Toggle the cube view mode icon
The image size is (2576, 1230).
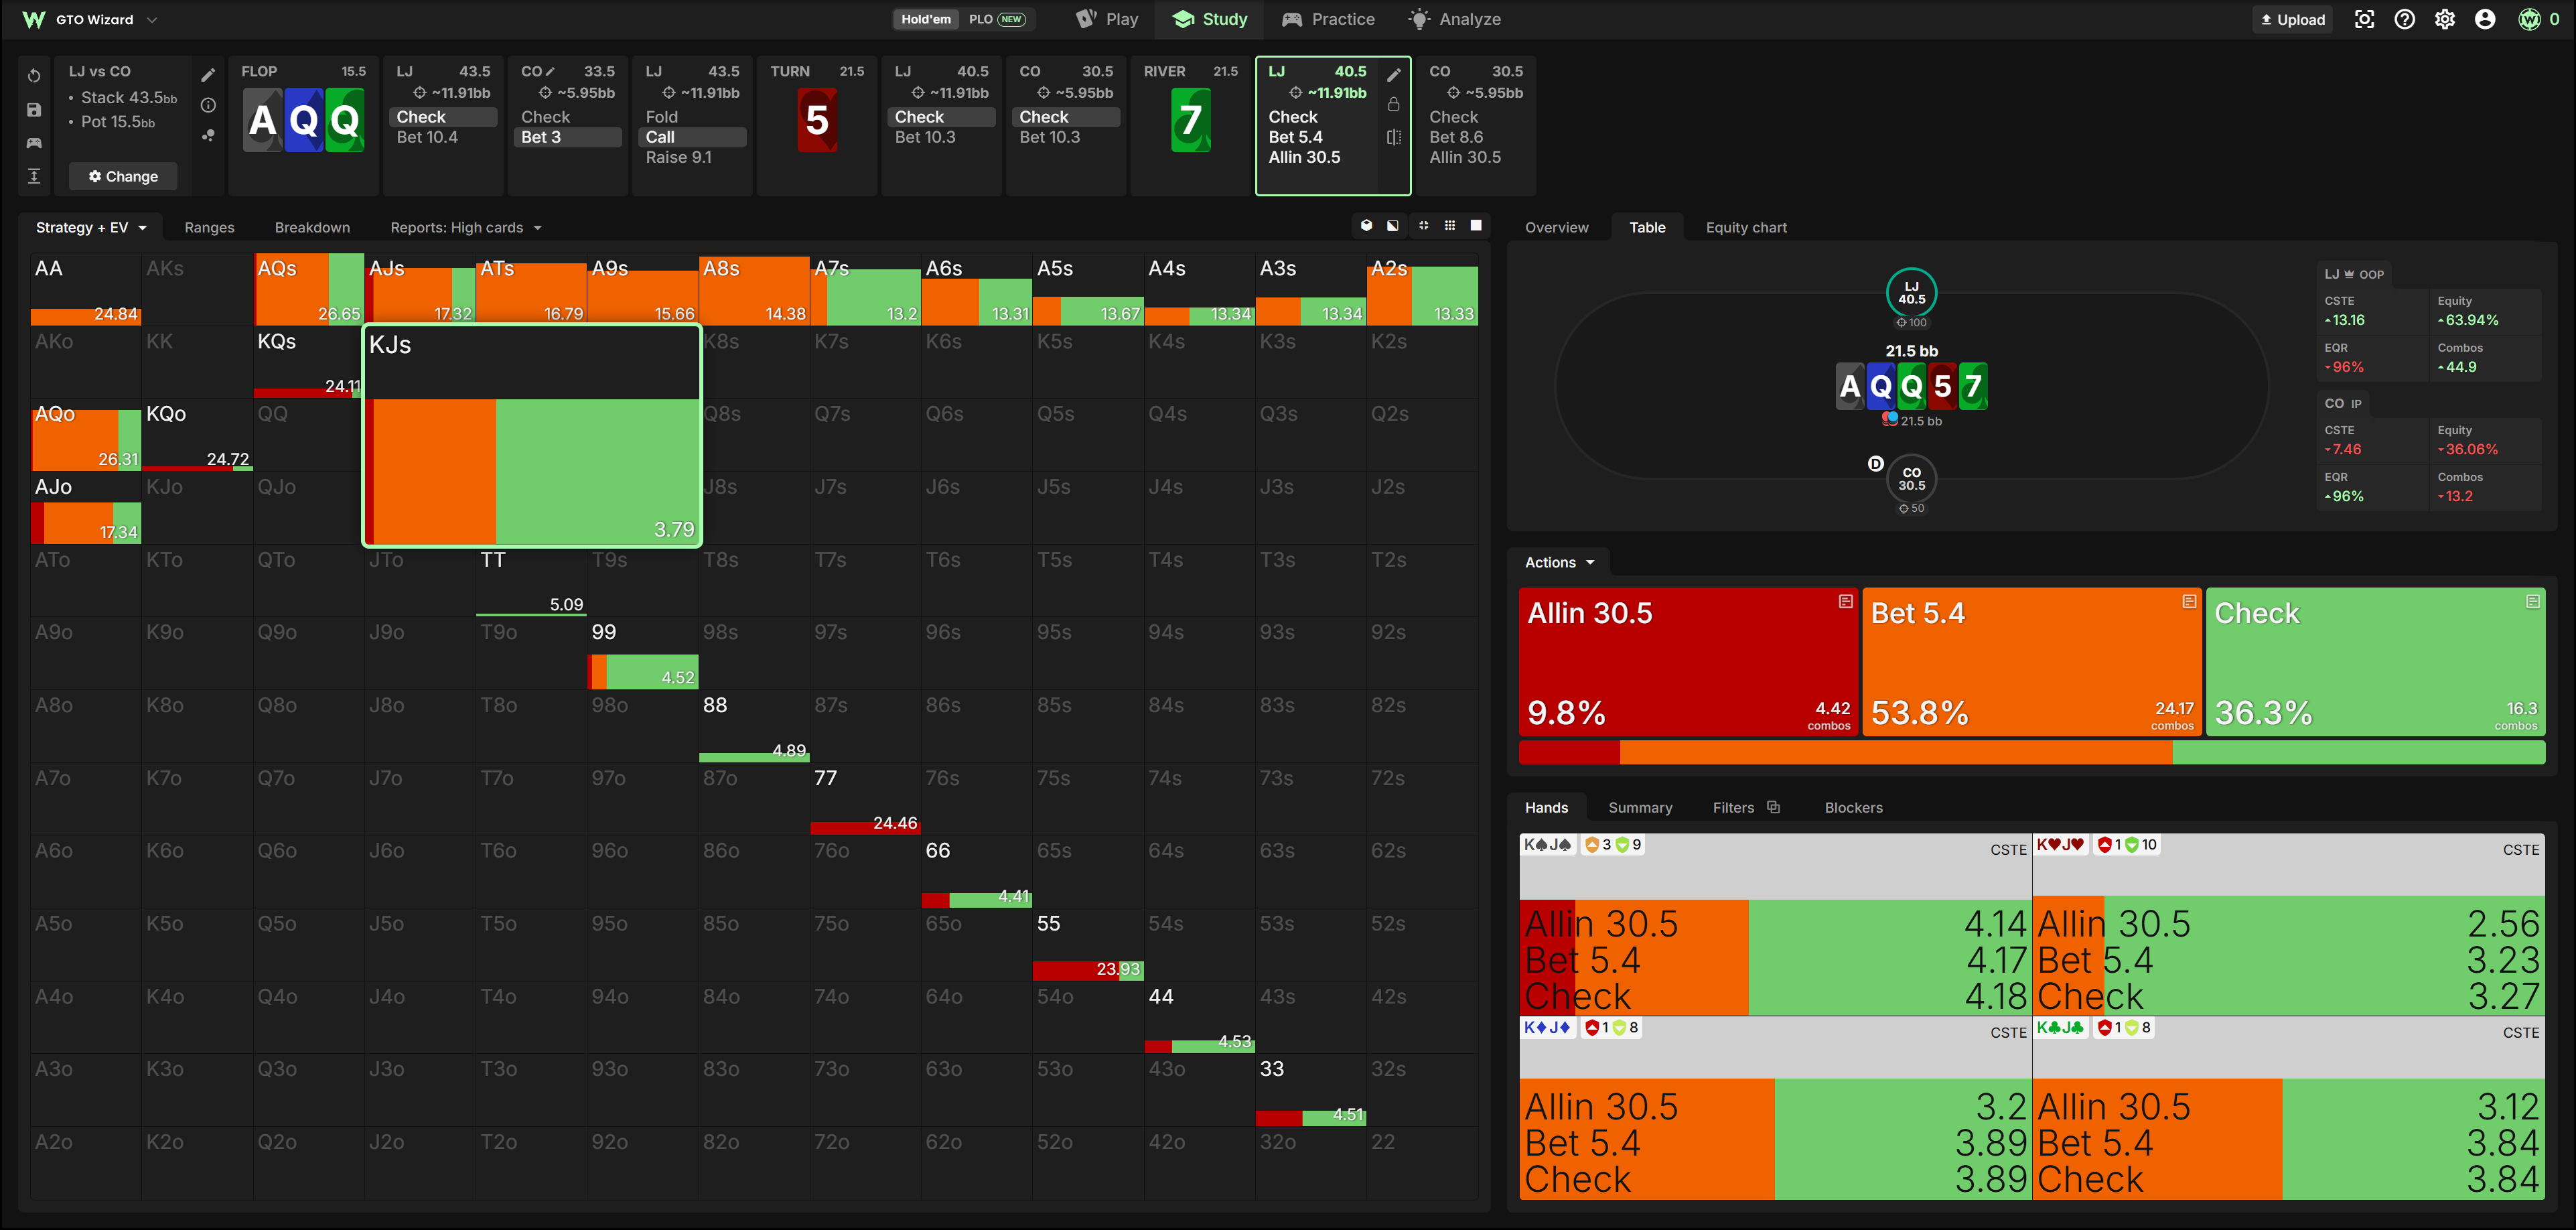[1366, 226]
